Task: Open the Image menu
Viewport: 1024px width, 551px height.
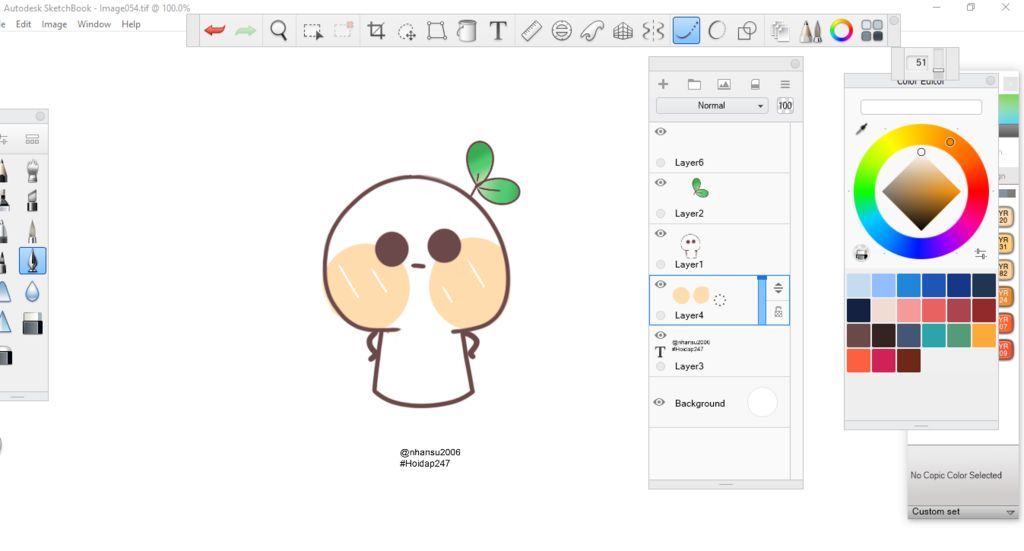Action: tap(54, 24)
